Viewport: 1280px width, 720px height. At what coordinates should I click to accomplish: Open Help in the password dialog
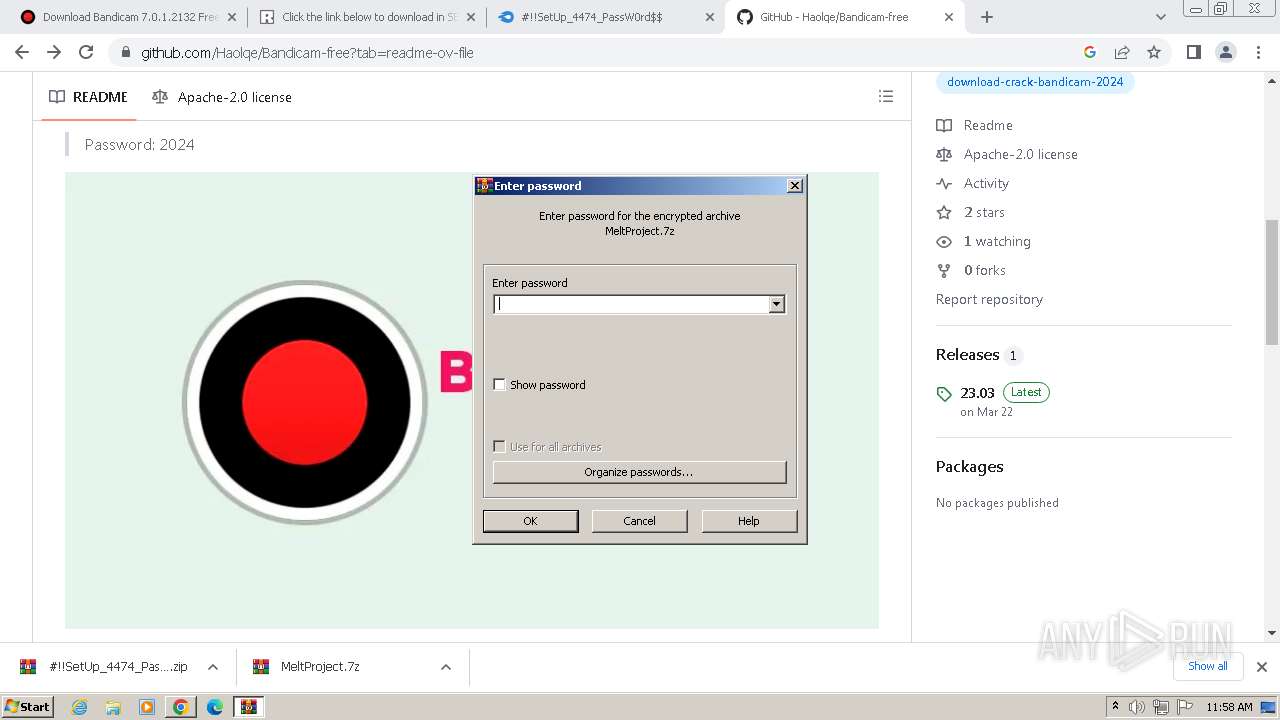click(x=749, y=521)
